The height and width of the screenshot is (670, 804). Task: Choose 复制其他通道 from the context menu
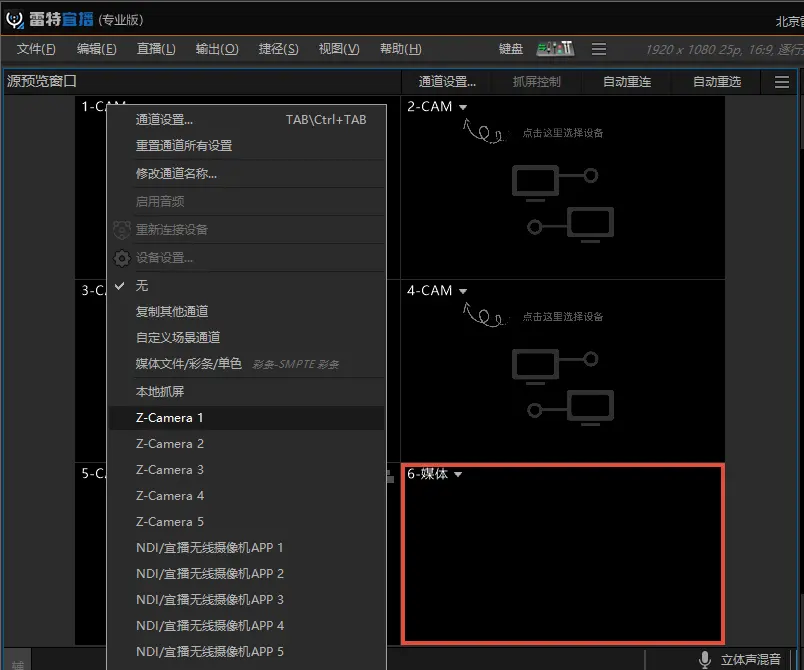tap(247, 312)
